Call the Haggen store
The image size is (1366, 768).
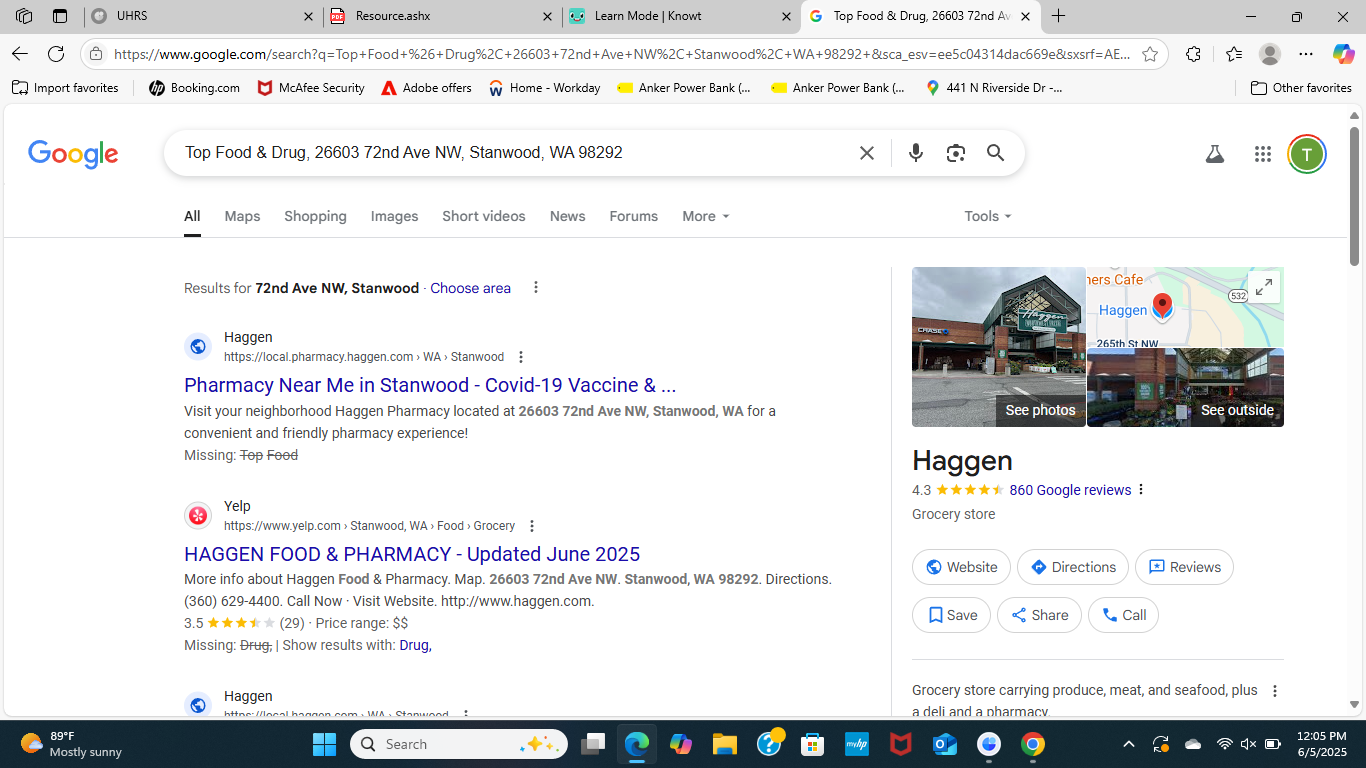coord(1123,615)
